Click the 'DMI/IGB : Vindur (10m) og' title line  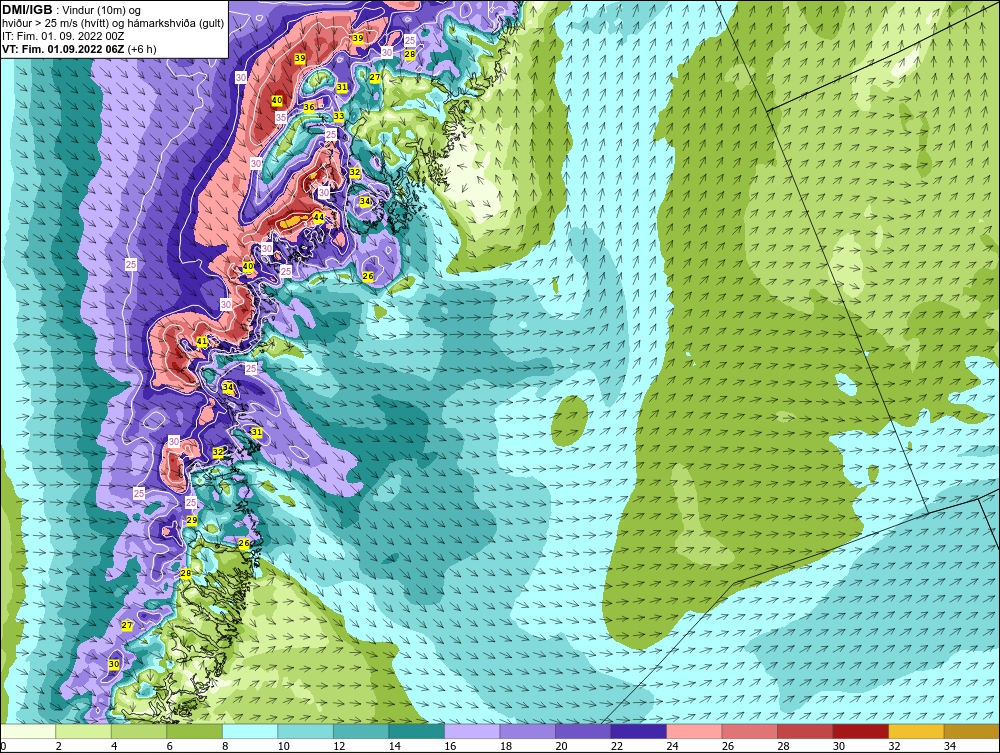click(72, 10)
